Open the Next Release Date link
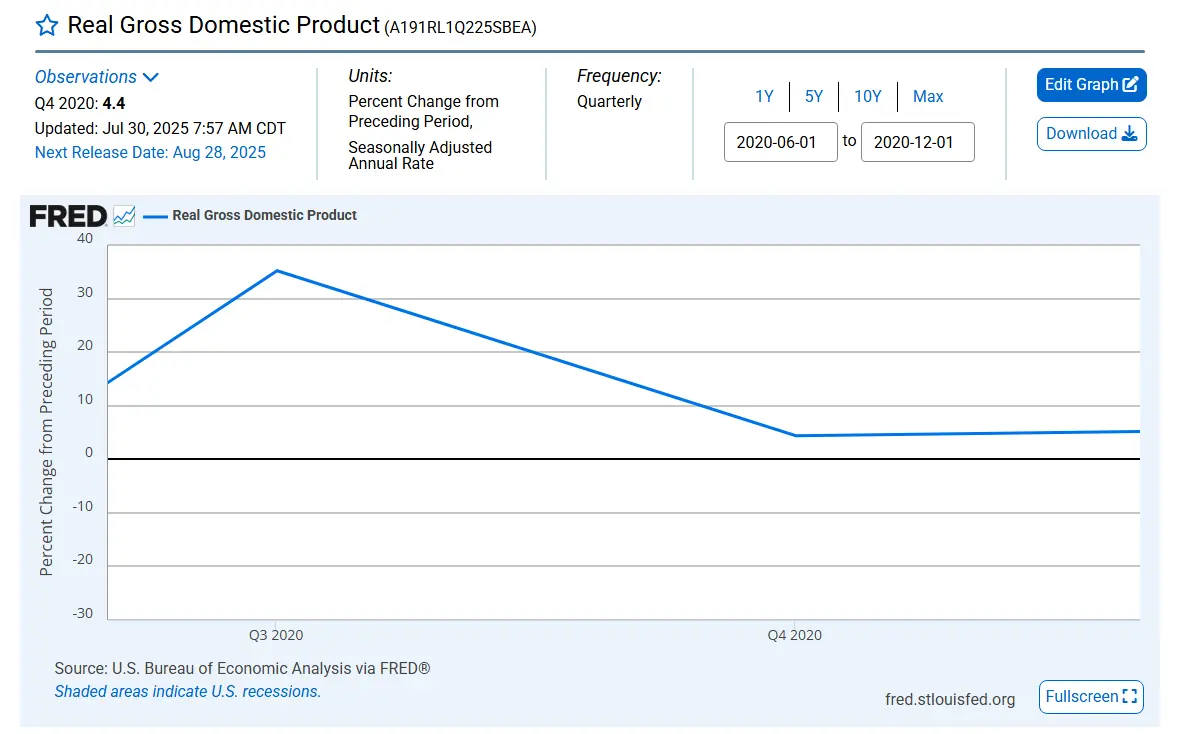The width and height of the screenshot is (1185, 734). (150, 152)
